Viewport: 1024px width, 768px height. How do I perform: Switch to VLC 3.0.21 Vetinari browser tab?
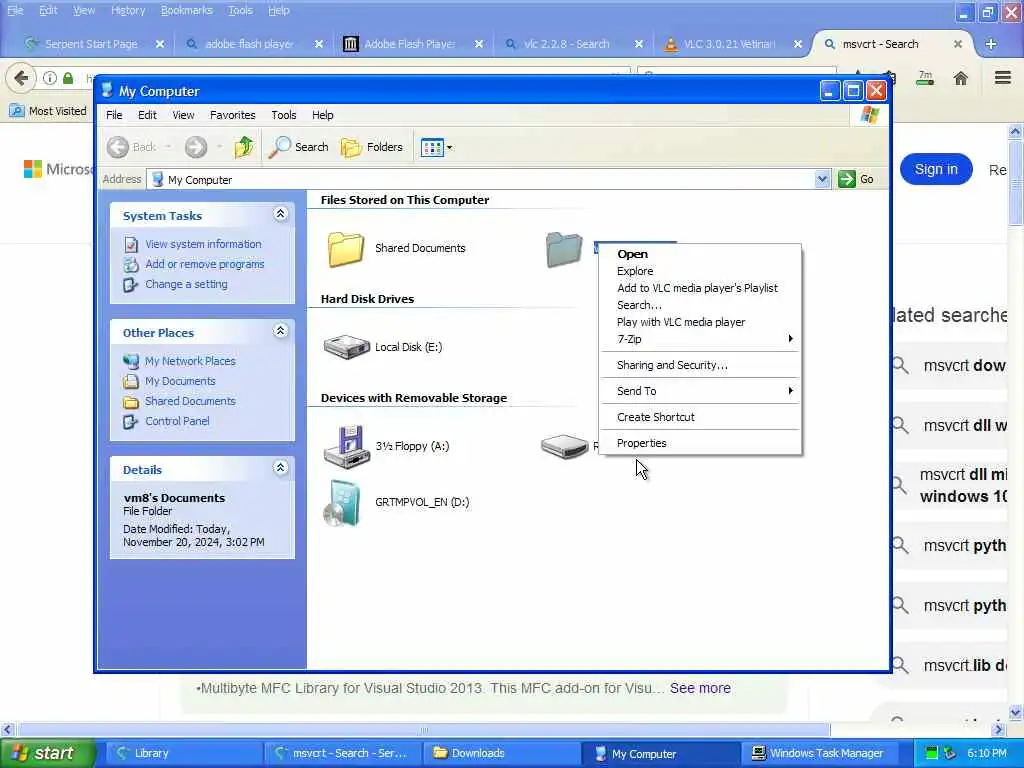tap(728, 44)
